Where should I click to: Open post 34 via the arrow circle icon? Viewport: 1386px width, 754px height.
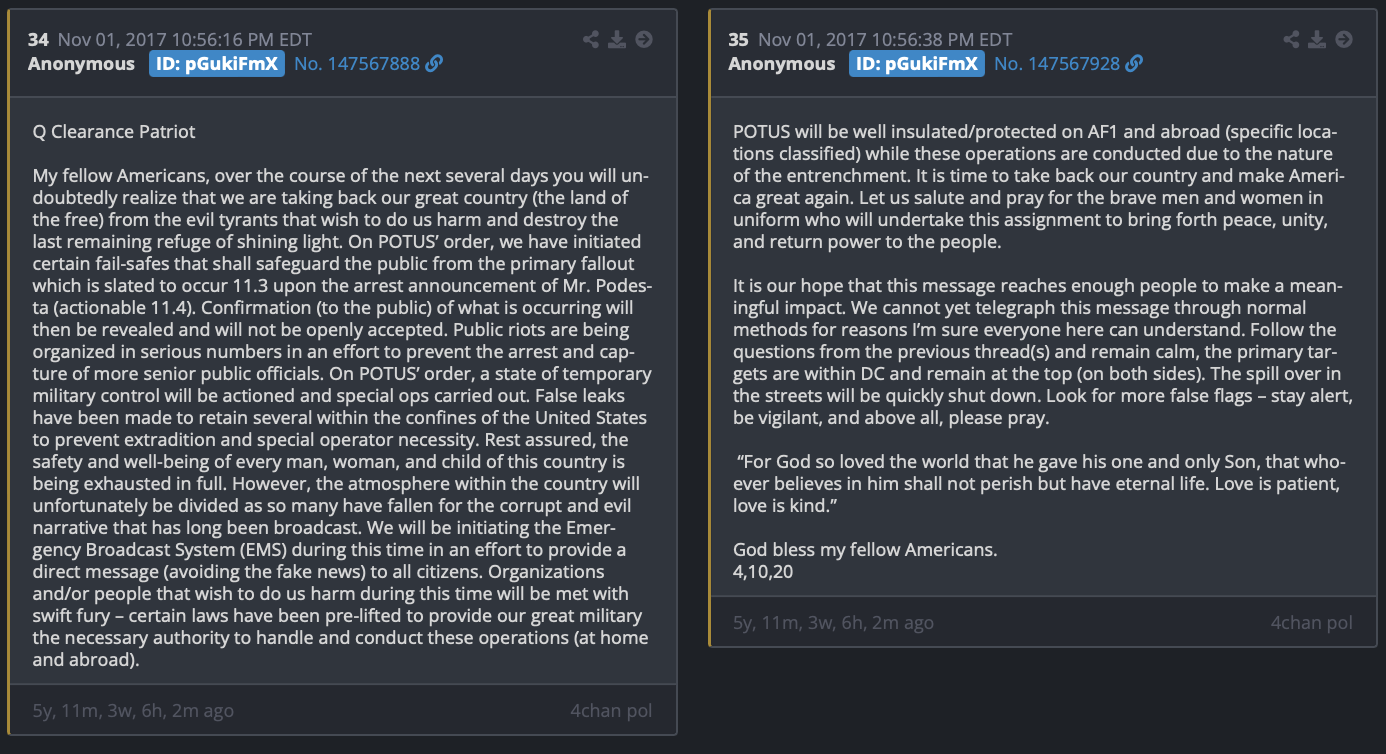coord(644,40)
